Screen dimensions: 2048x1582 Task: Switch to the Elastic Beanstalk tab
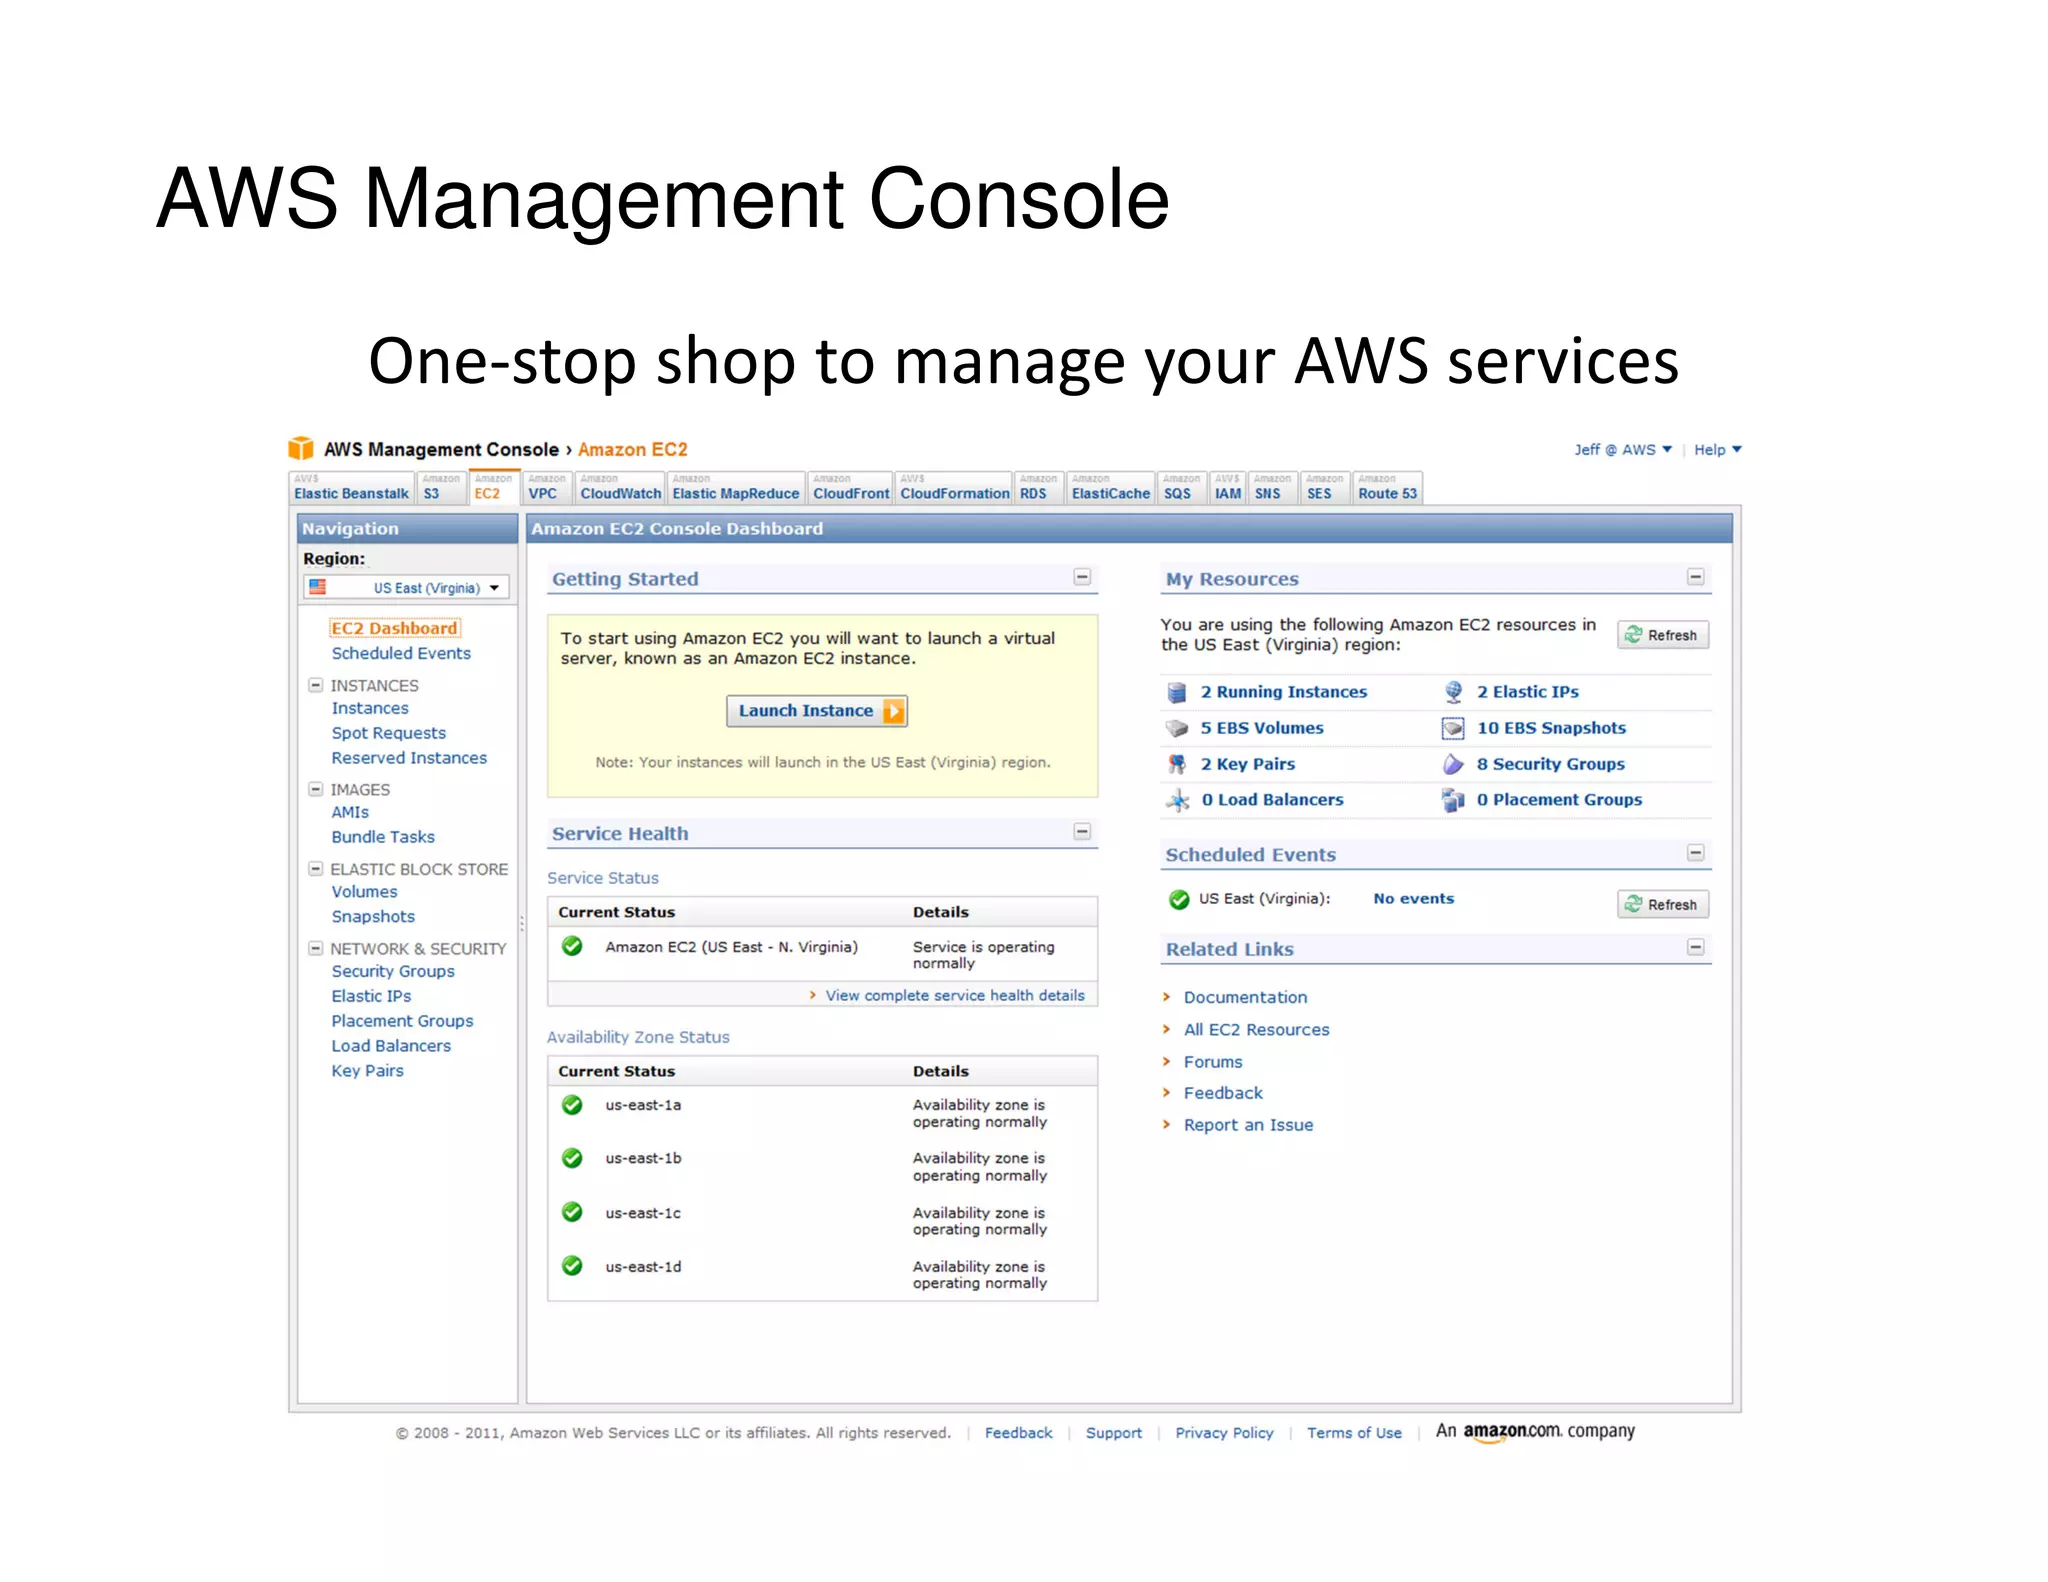351,488
